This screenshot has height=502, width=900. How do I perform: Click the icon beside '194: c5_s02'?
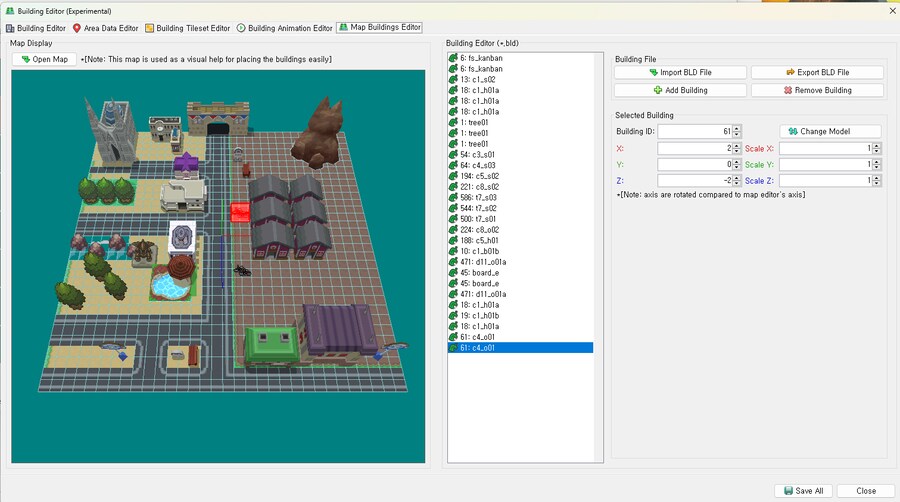(453, 176)
